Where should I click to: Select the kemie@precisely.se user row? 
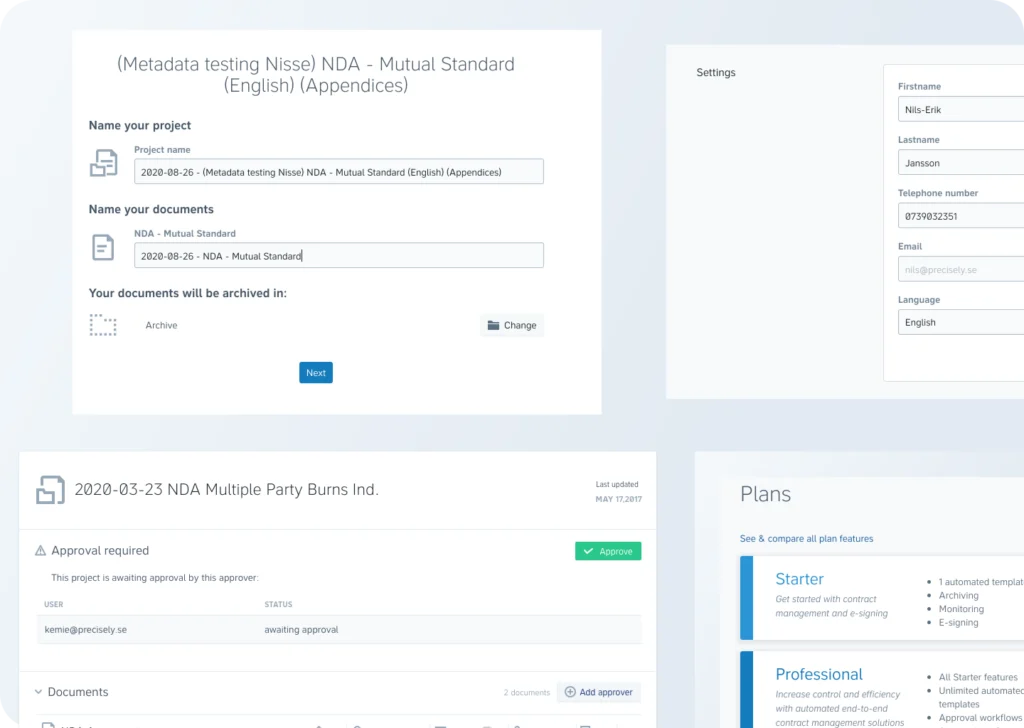click(x=340, y=629)
